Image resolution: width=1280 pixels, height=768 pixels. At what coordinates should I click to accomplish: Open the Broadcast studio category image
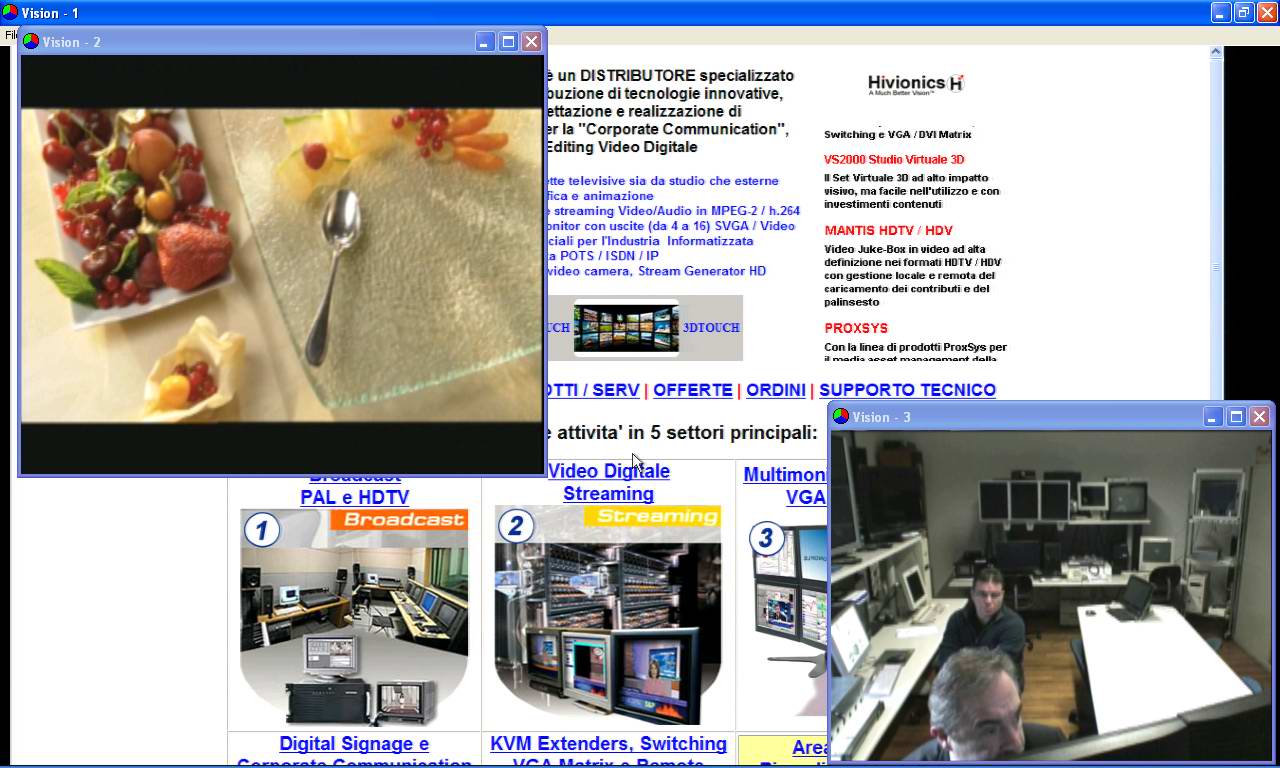click(354, 616)
